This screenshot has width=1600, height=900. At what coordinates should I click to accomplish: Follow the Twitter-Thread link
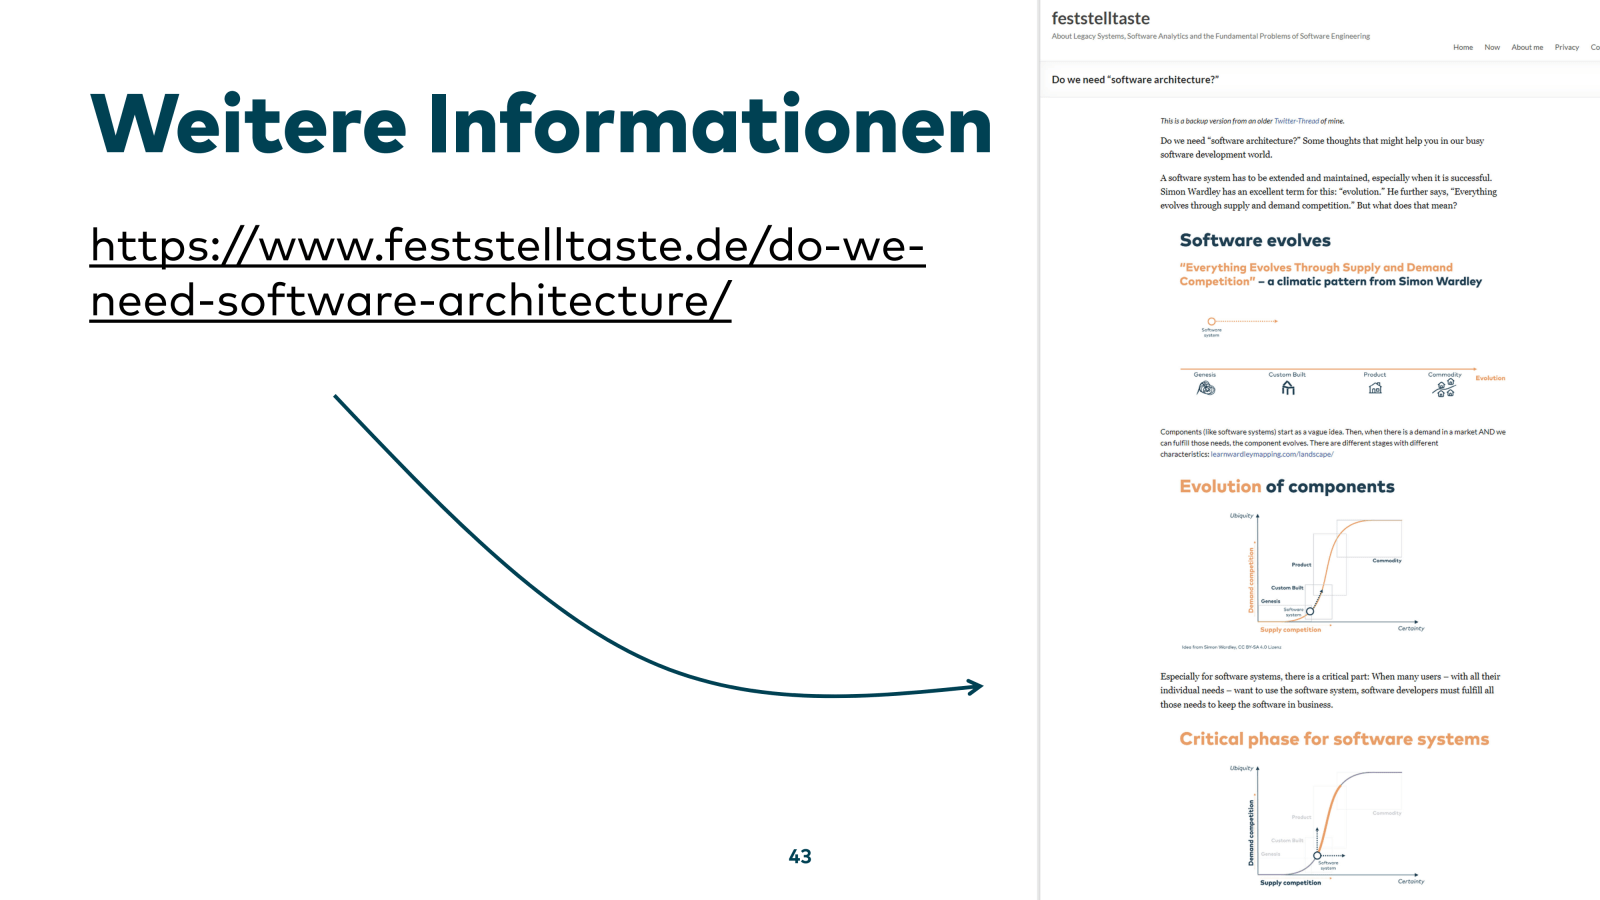[x=1296, y=121]
